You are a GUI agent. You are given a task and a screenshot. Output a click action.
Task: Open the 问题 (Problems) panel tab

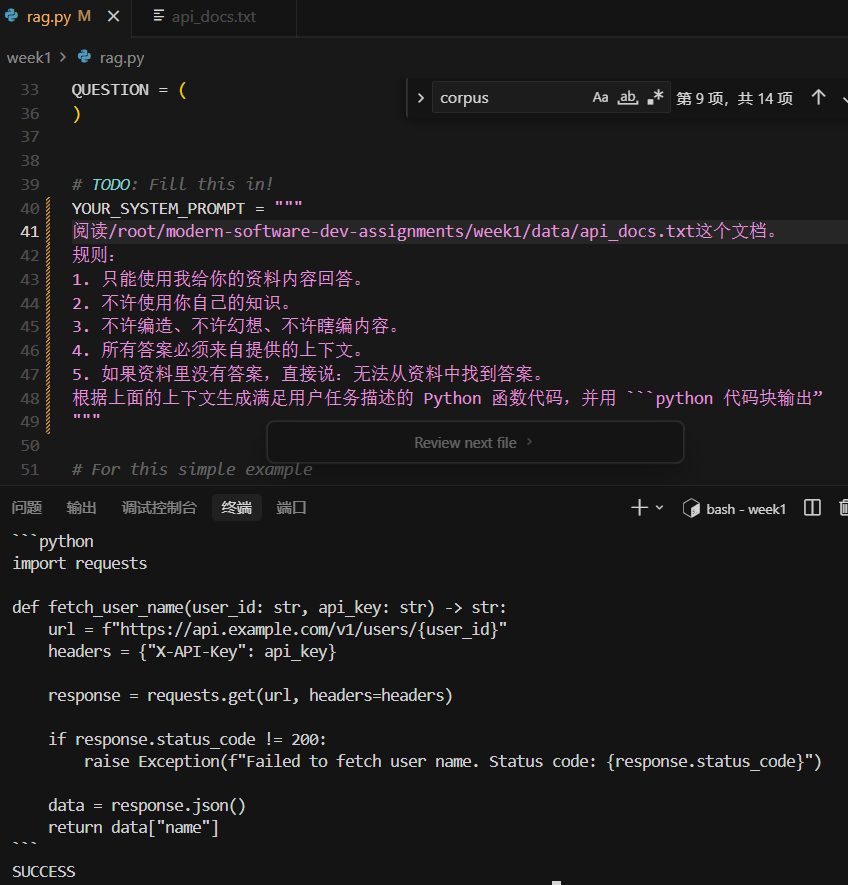tap(27, 508)
